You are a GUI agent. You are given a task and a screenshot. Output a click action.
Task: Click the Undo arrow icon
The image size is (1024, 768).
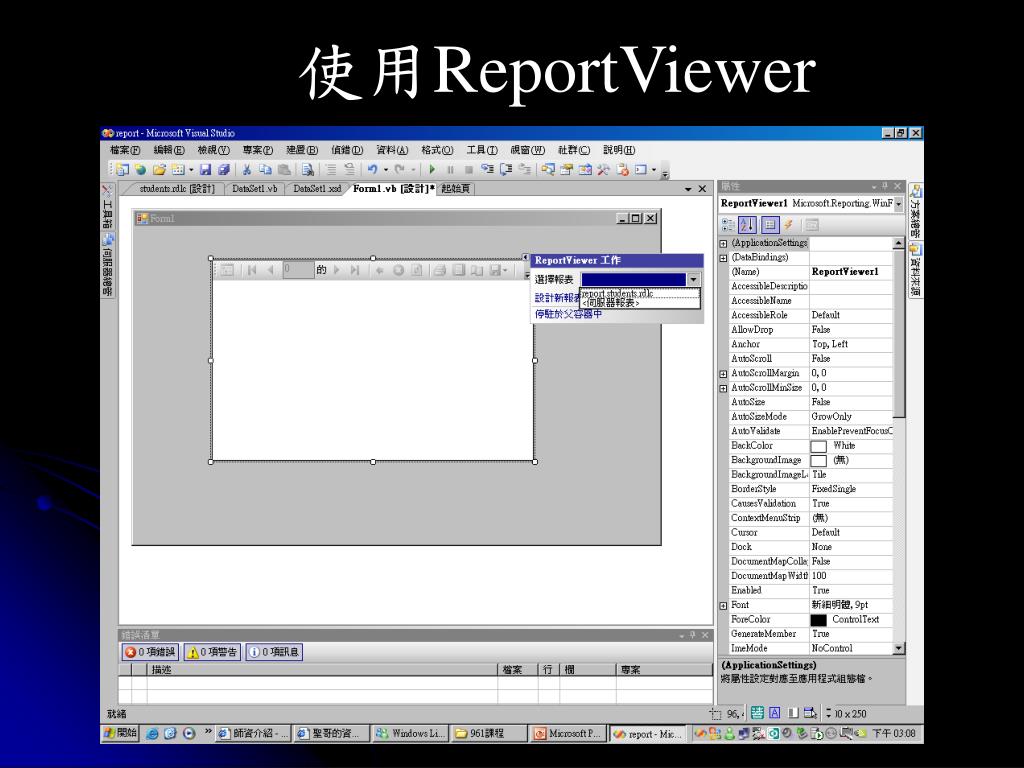point(372,170)
